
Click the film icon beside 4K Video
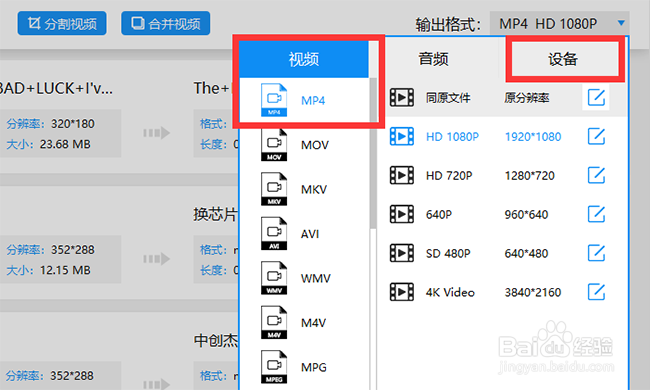tap(402, 292)
